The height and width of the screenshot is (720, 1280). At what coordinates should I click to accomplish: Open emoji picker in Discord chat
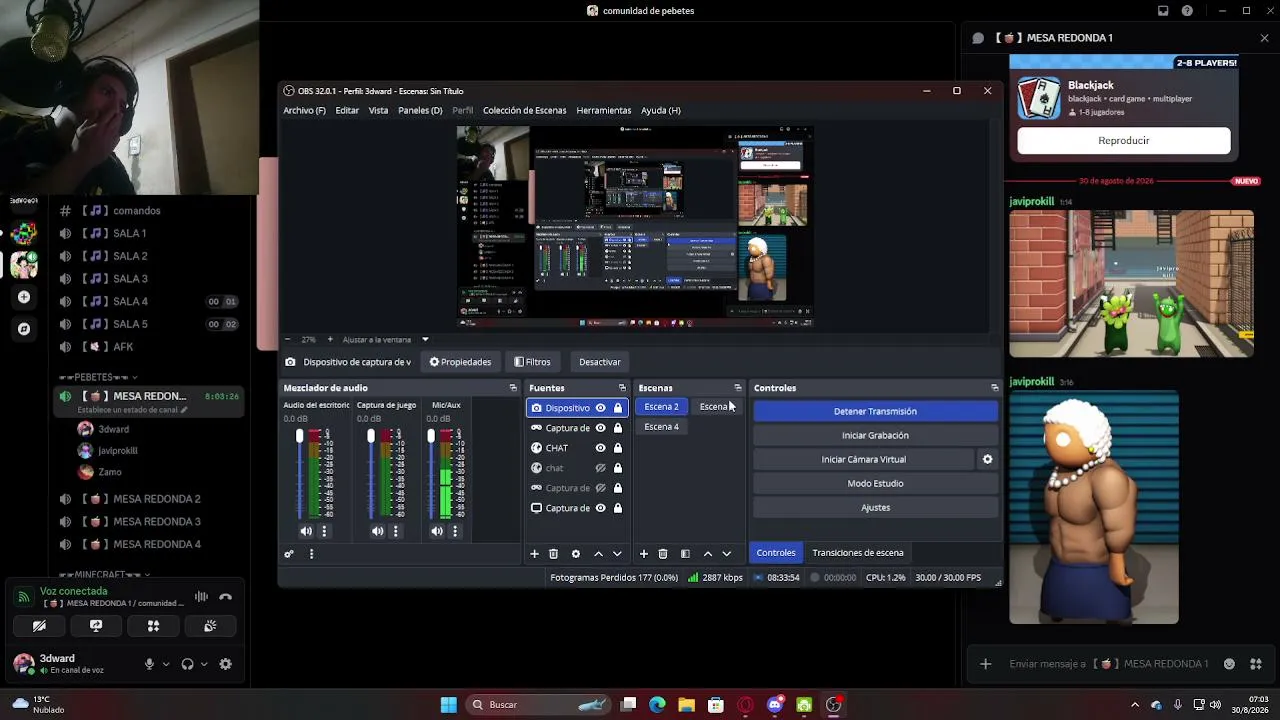pos(1229,664)
